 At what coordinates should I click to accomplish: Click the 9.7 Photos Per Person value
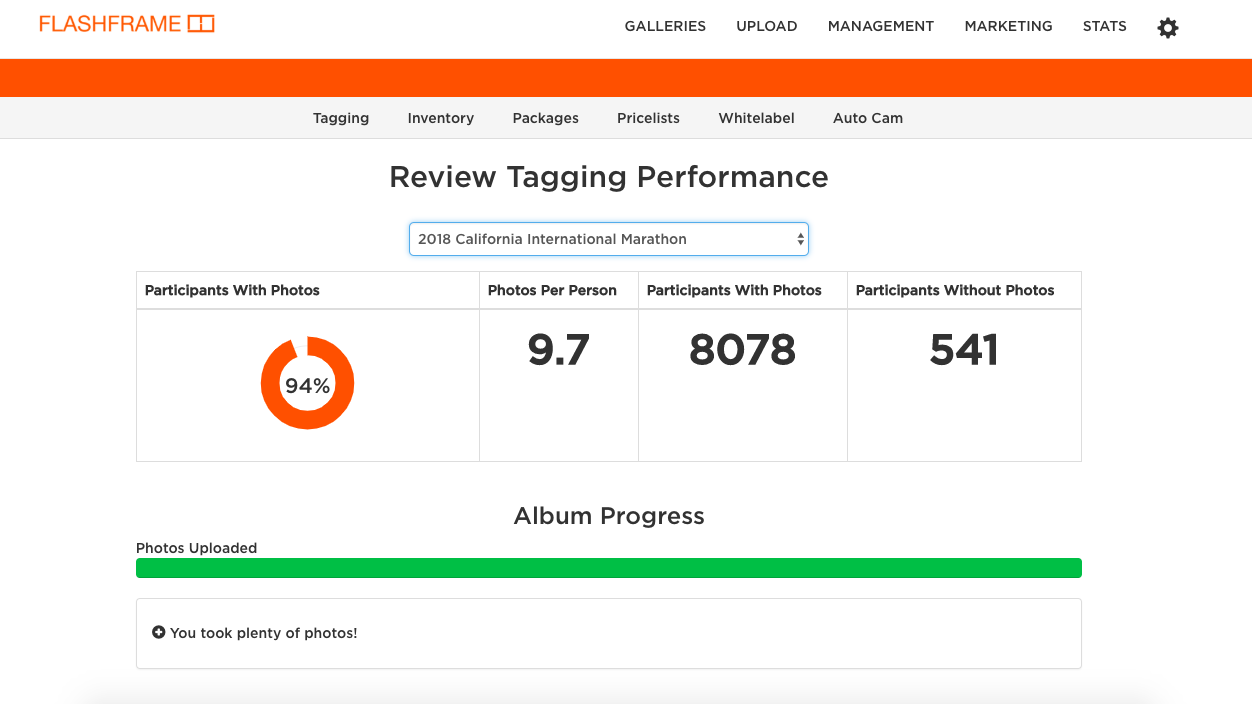(558, 350)
